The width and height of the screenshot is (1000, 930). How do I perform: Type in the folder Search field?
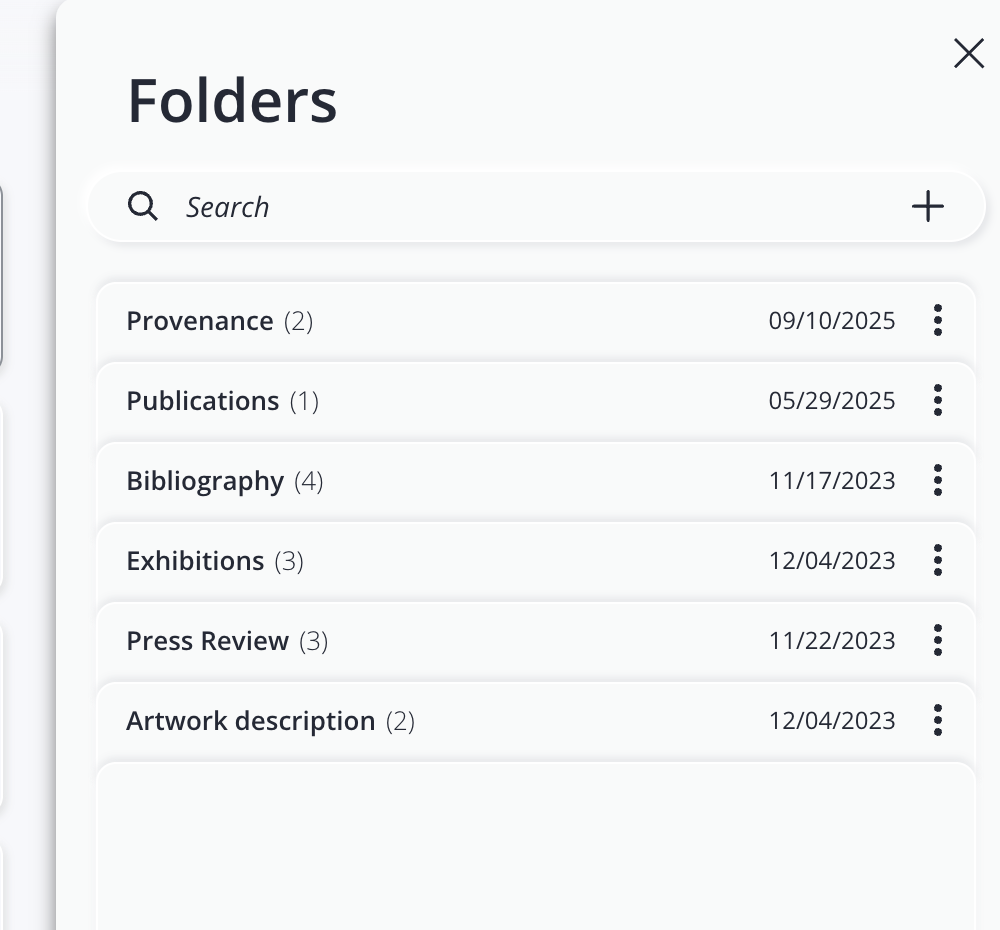(x=500, y=207)
